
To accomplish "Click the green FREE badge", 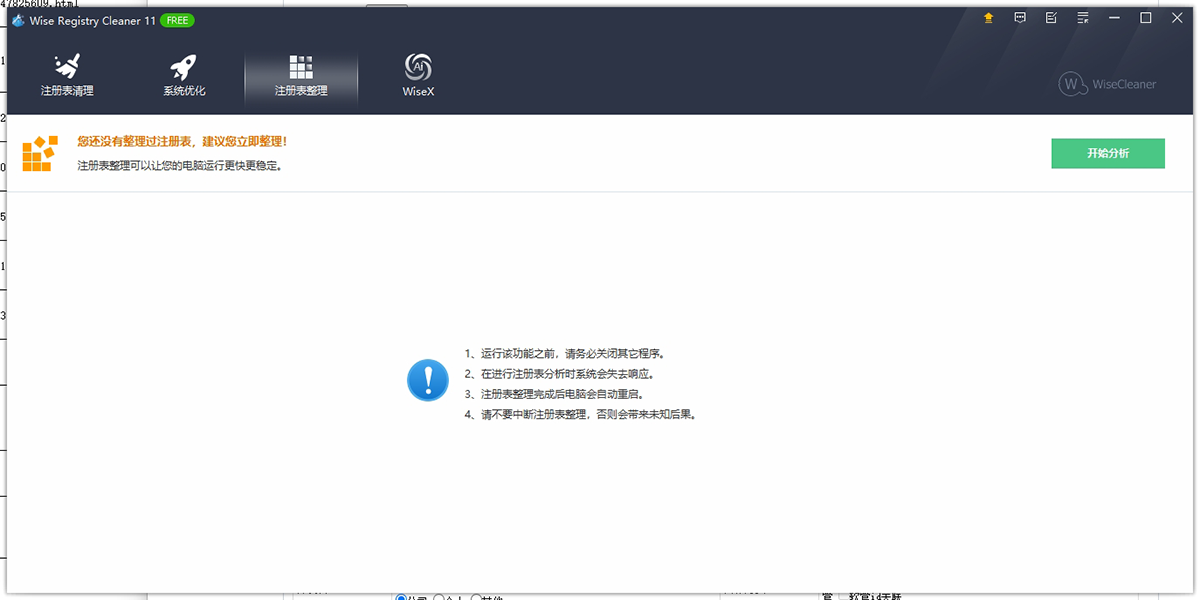I will [x=177, y=20].
